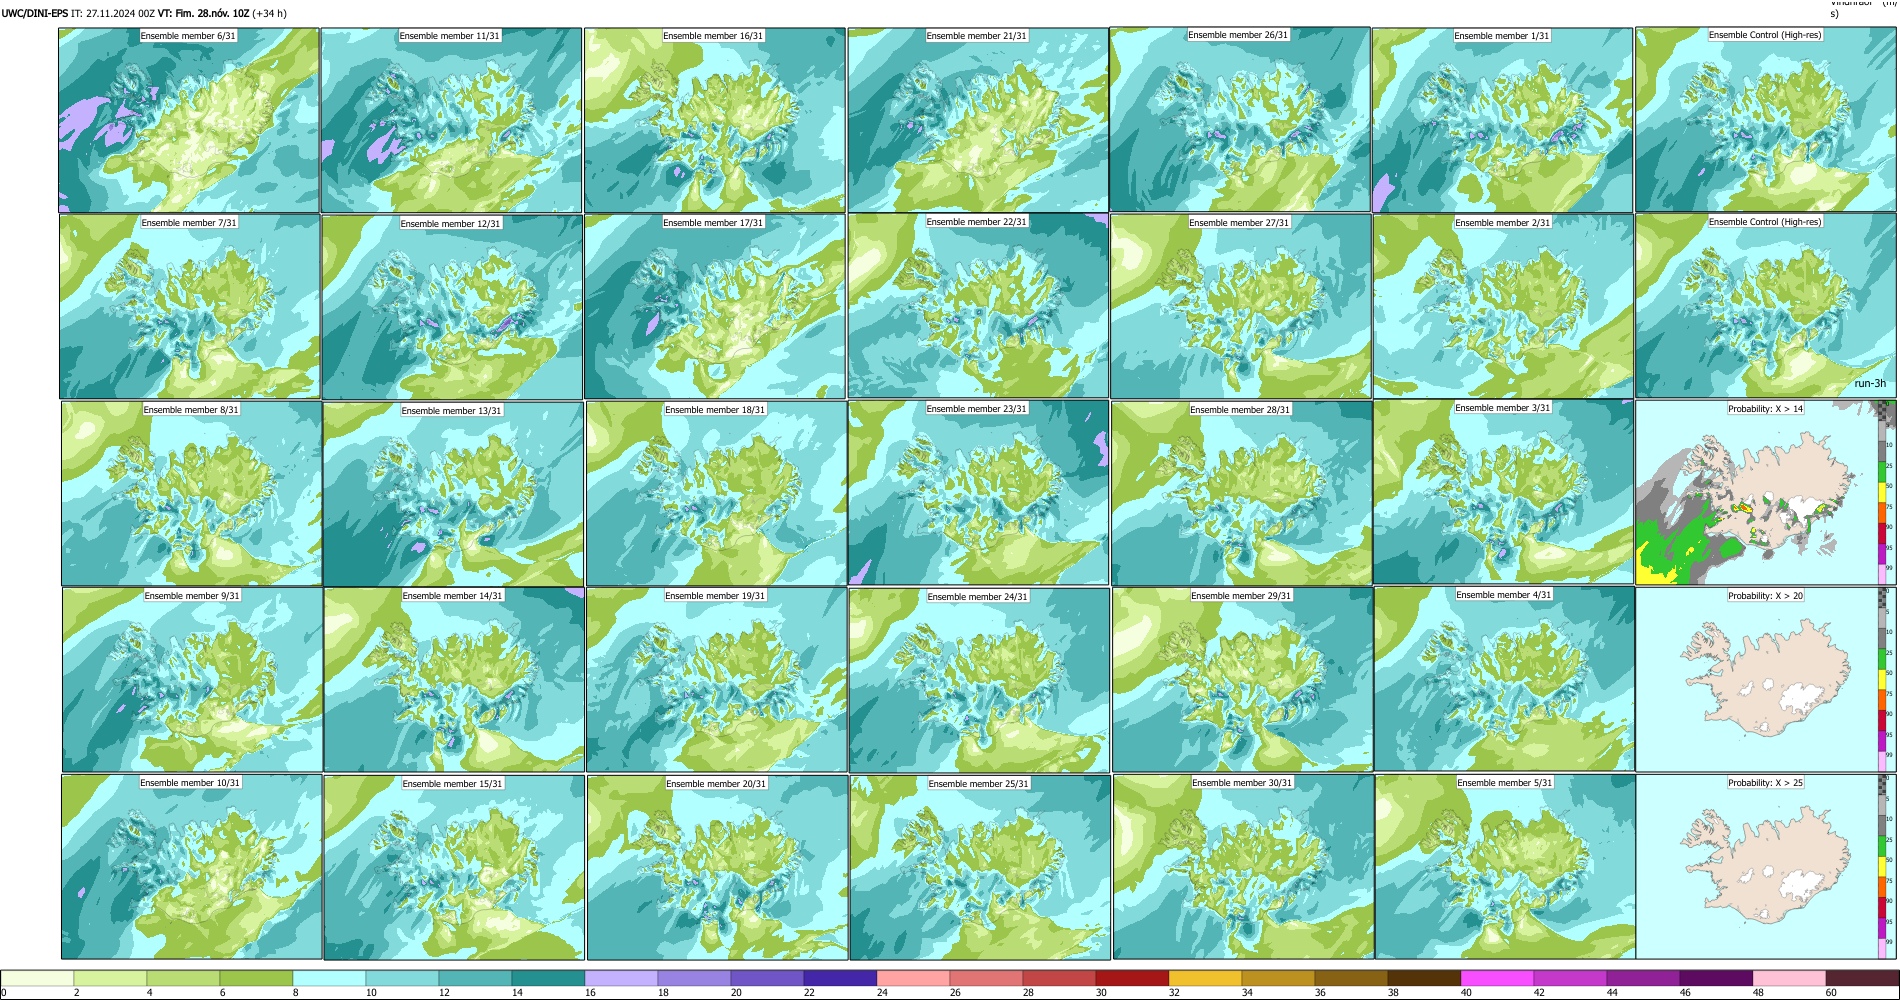Select the golden yellow 32–34 legend swatch
Viewport: 1900px width, 1000px height.
click(x=1205, y=978)
